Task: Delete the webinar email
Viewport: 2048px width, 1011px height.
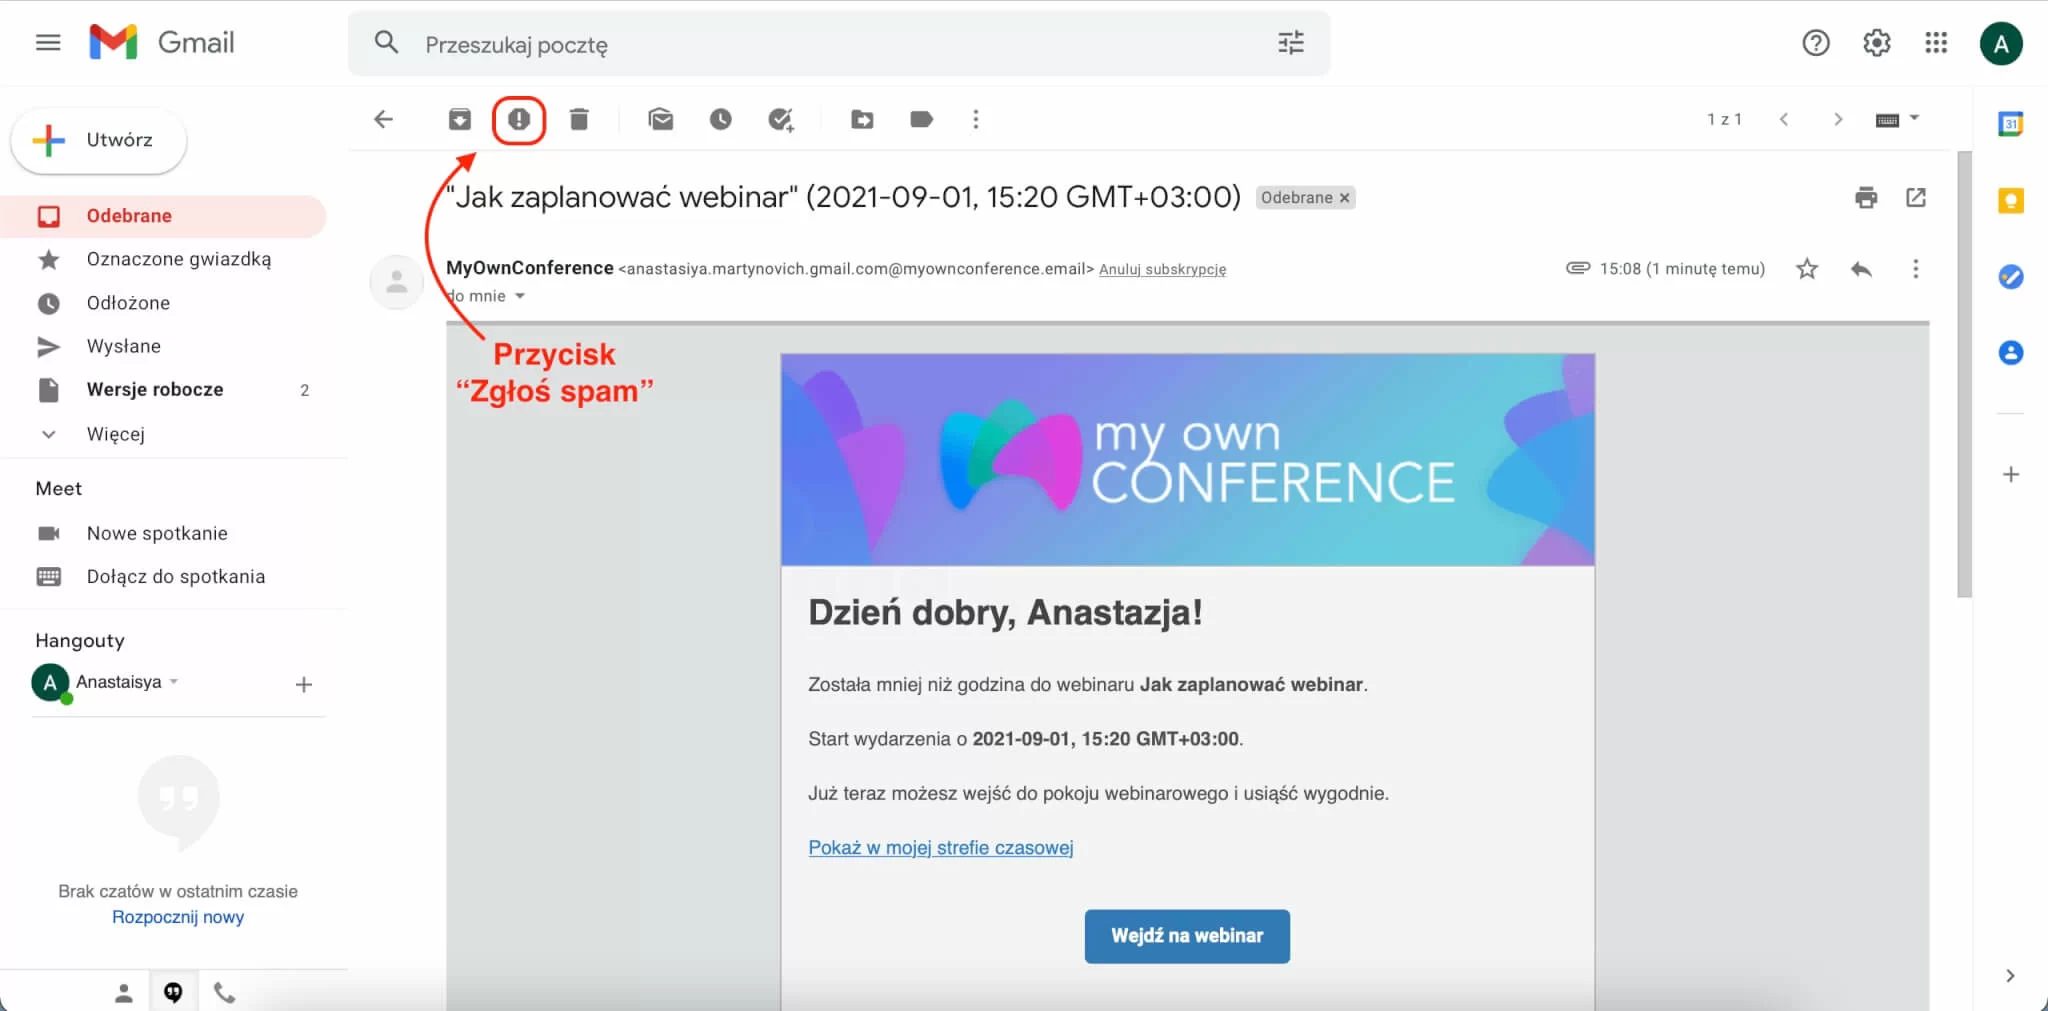Action: (578, 119)
